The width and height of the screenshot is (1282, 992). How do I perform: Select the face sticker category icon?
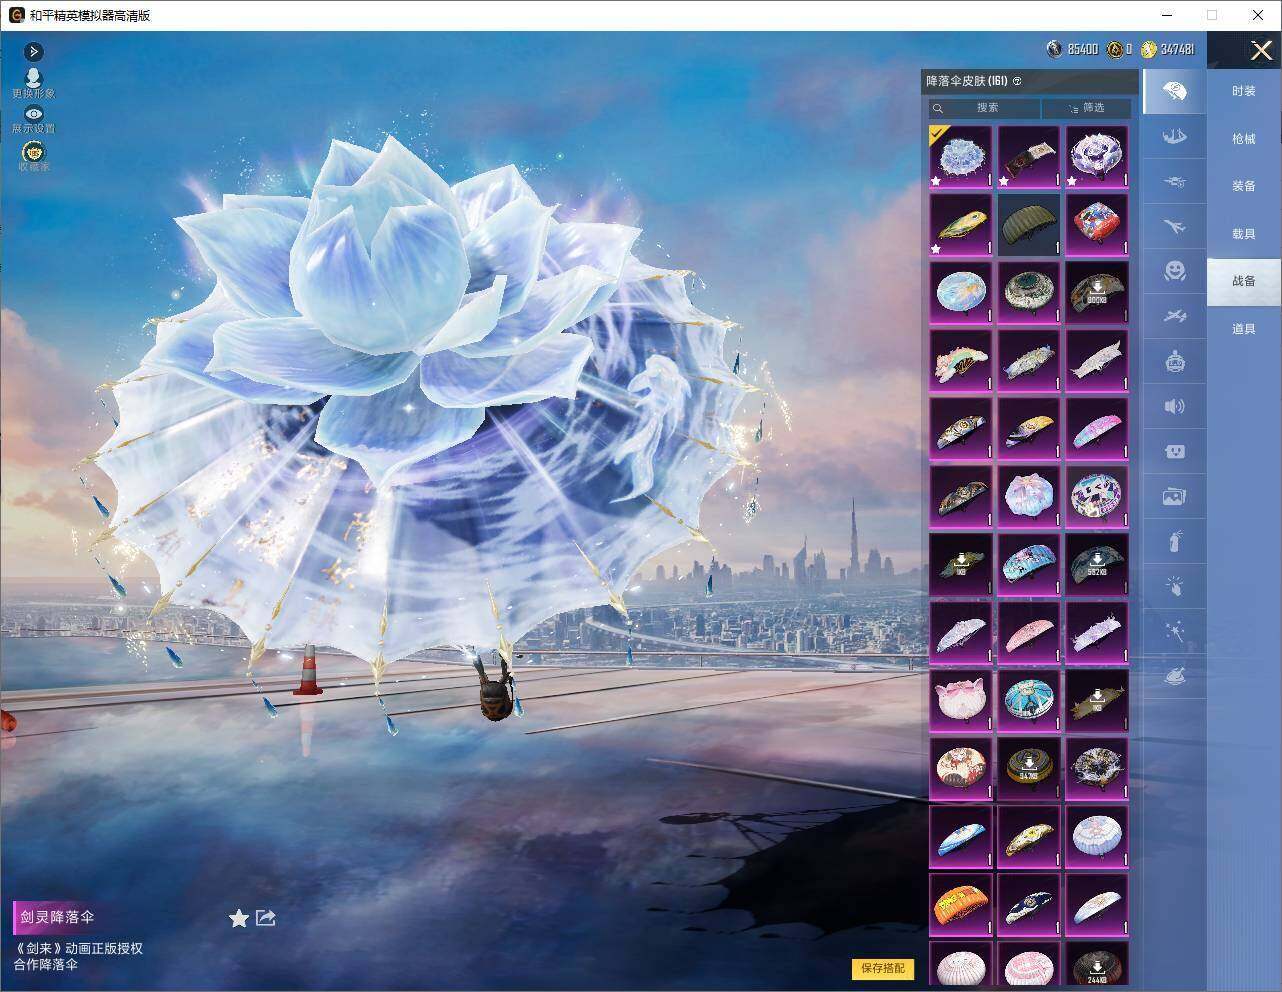click(1175, 451)
